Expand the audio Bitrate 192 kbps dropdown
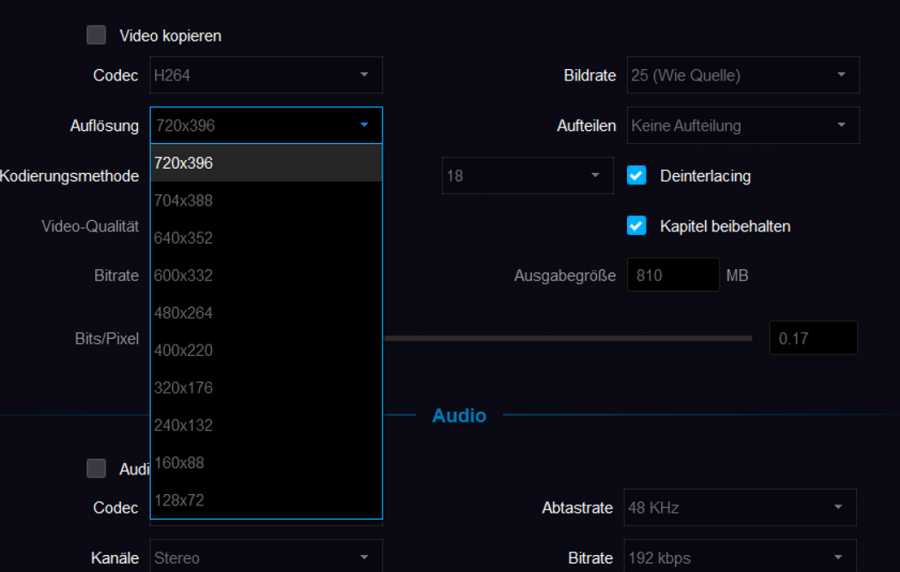This screenshot has width=900, height=572. (740, 557)
